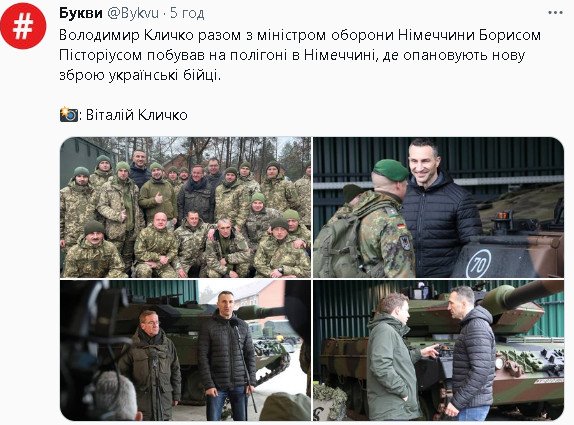This screenshot has height=425, width=574.
Task: Click the 'Віталій Кличко' photo credit text
Action: coord(137,115)
